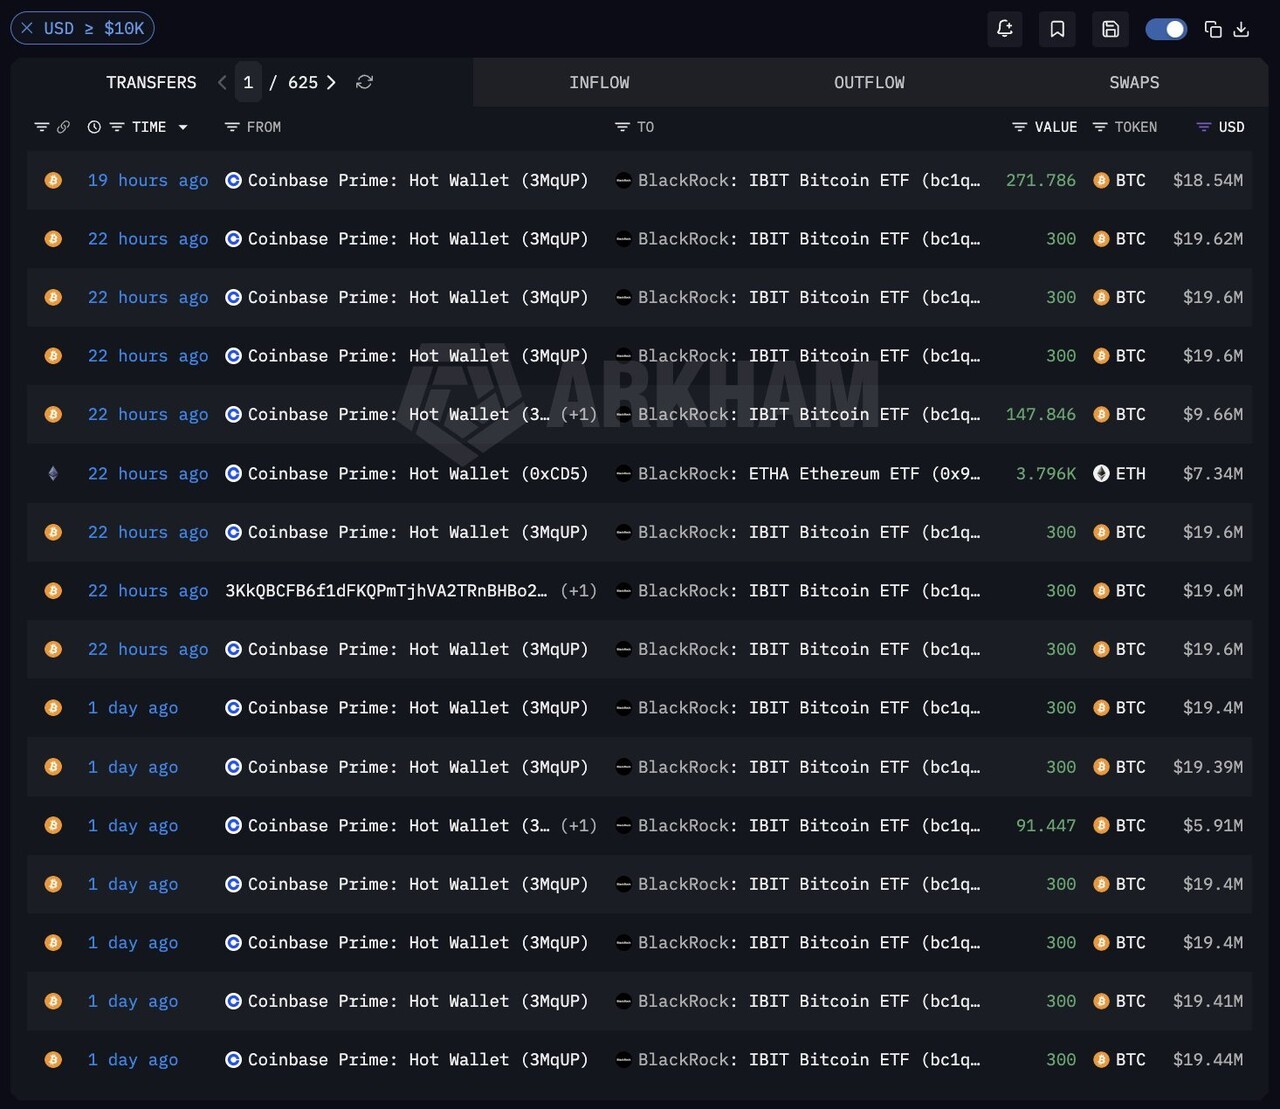Viewport: 1280px width, 1109px height.
Task: Open the TO column filter
Action: [622, 127]
